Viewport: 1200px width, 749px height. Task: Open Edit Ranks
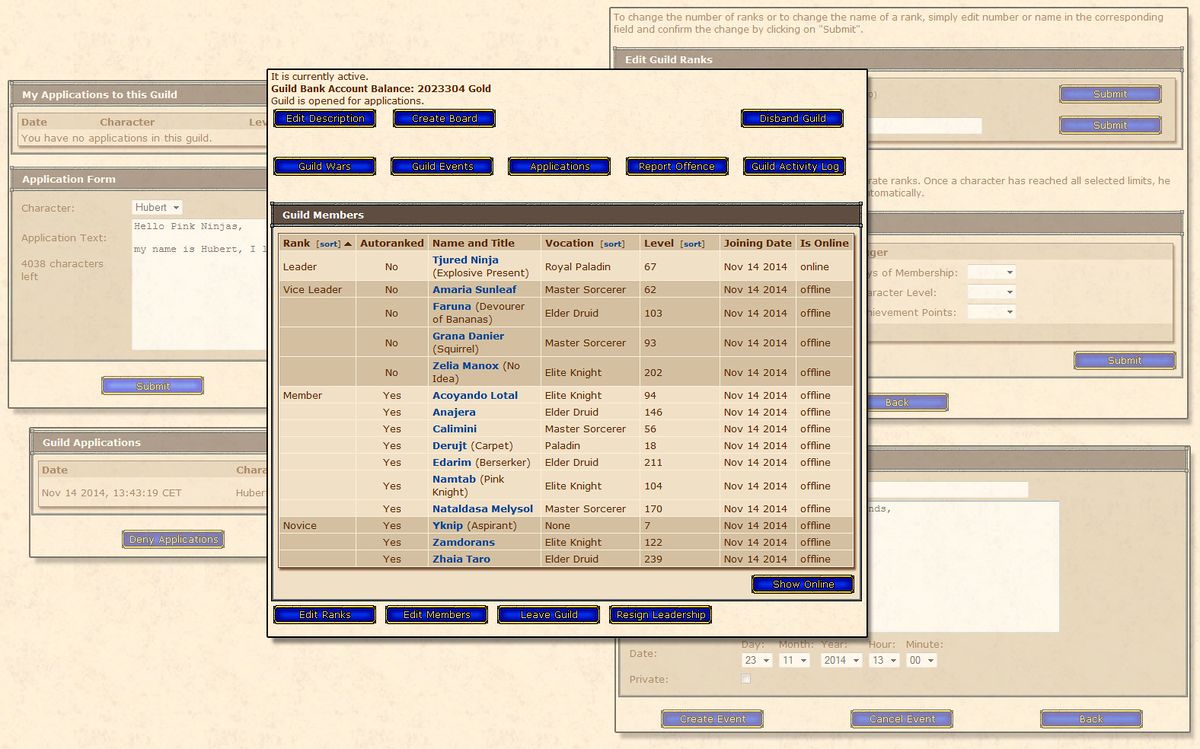tap(324, 615)
